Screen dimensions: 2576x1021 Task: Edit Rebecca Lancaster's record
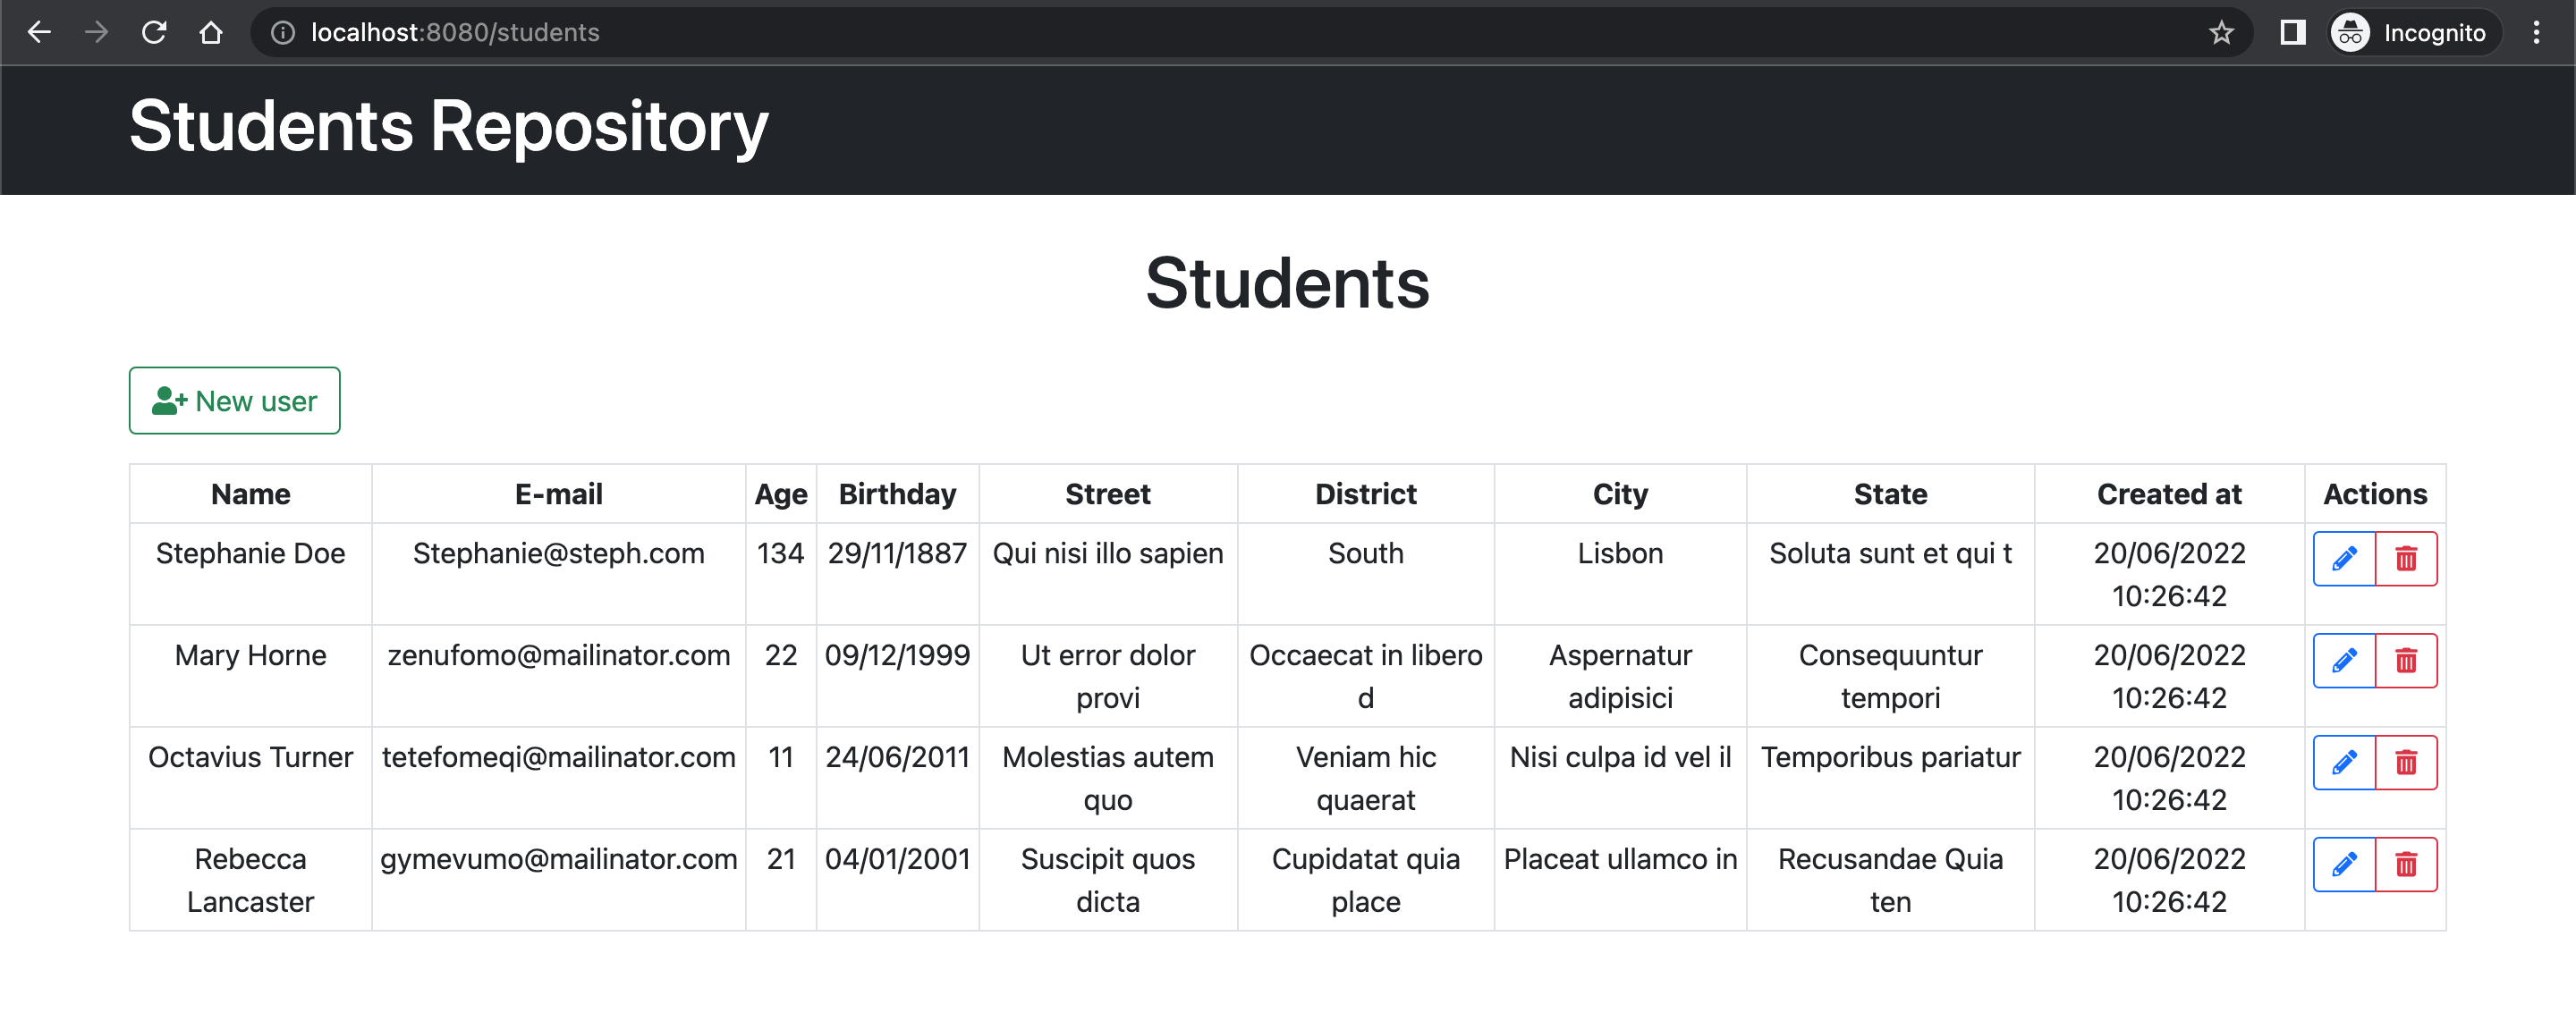pyautogui.click(x=2344, y=864)
